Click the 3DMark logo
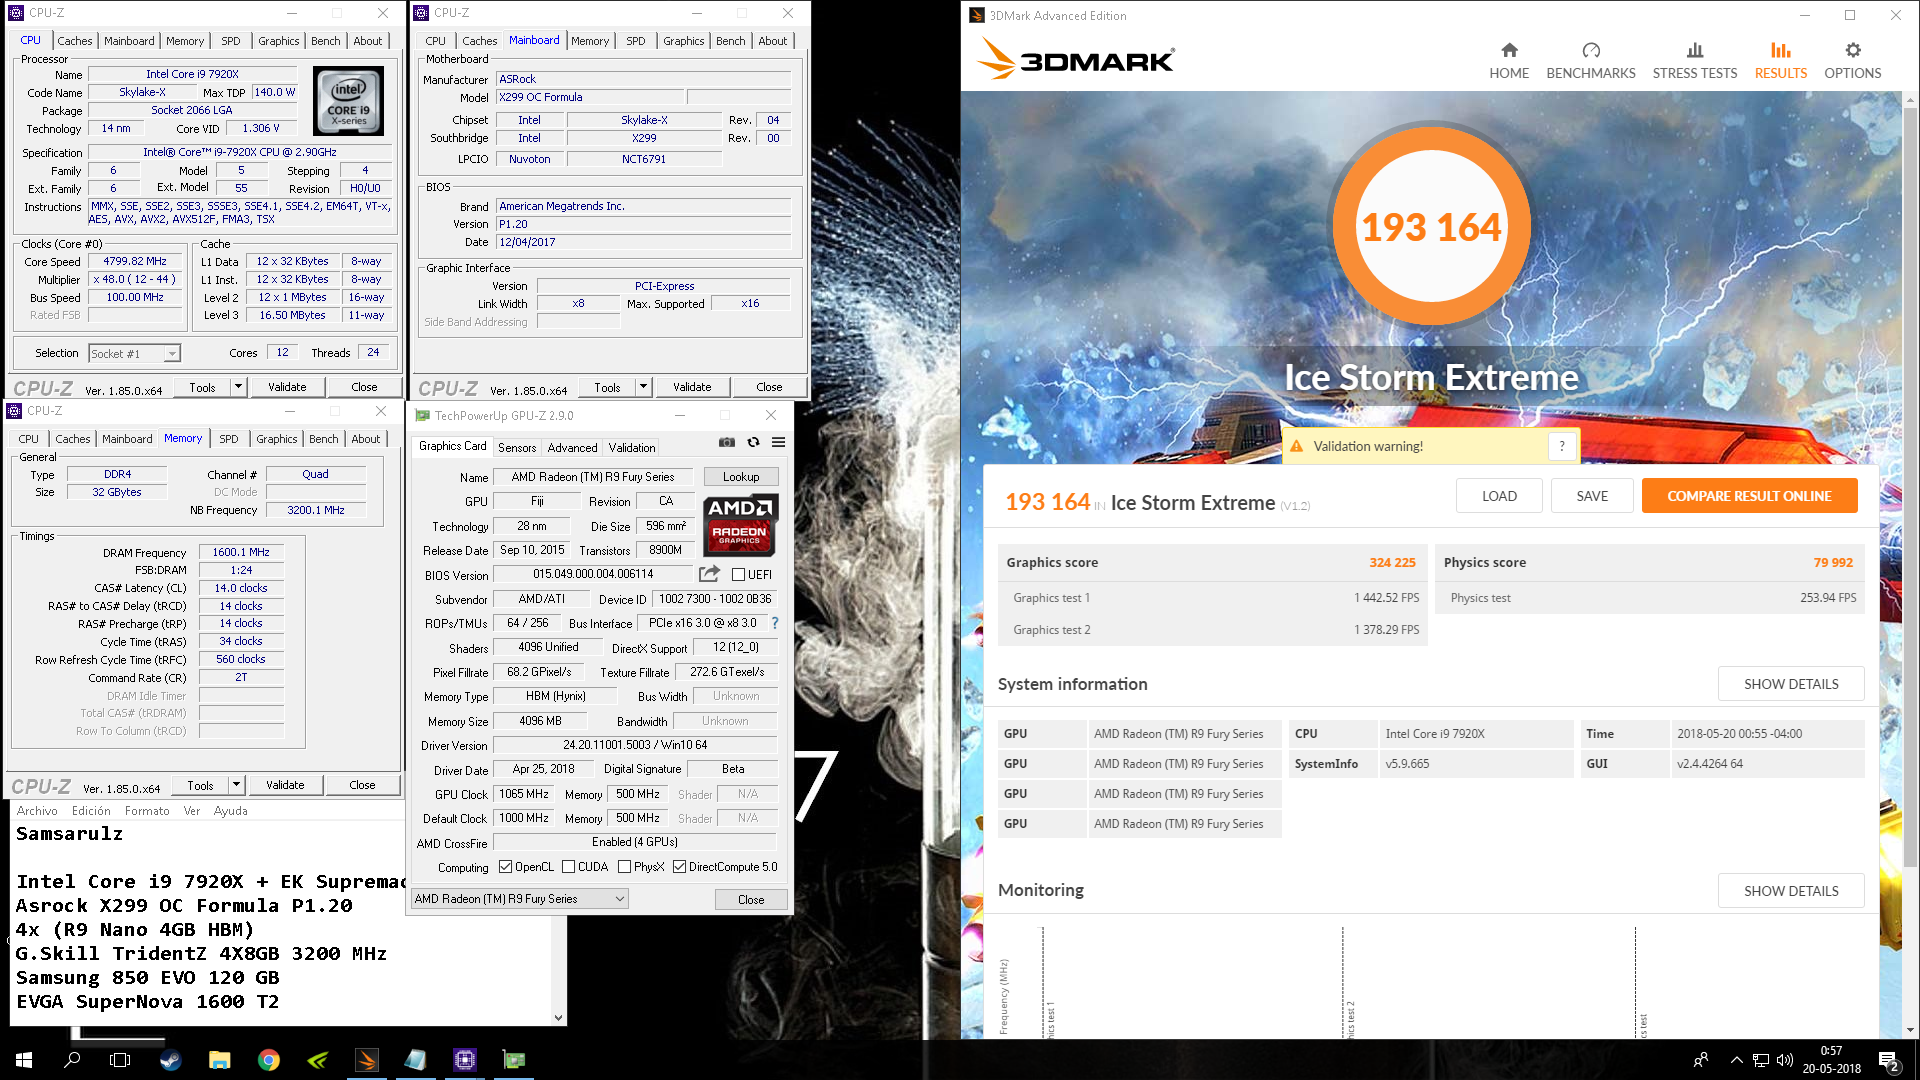The height and width of the screenshot is (1080, 1920). (1075, 59)
